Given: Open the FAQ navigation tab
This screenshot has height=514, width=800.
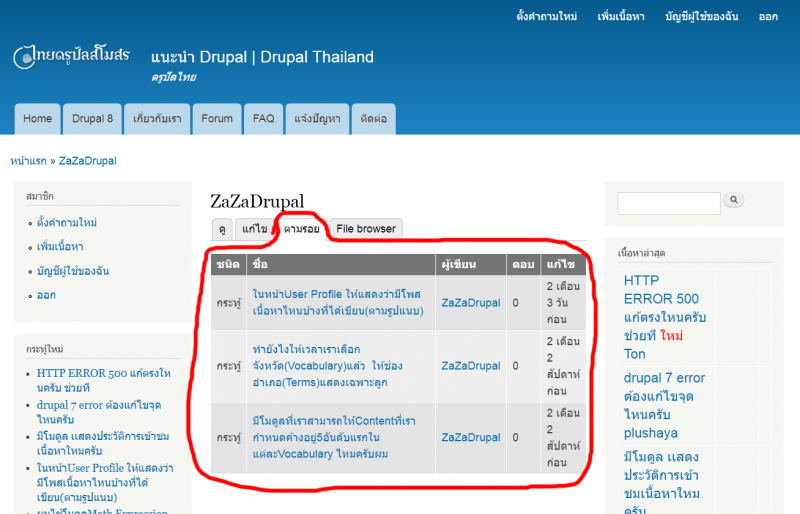Looking at the screenshot, I should [263, 119].
